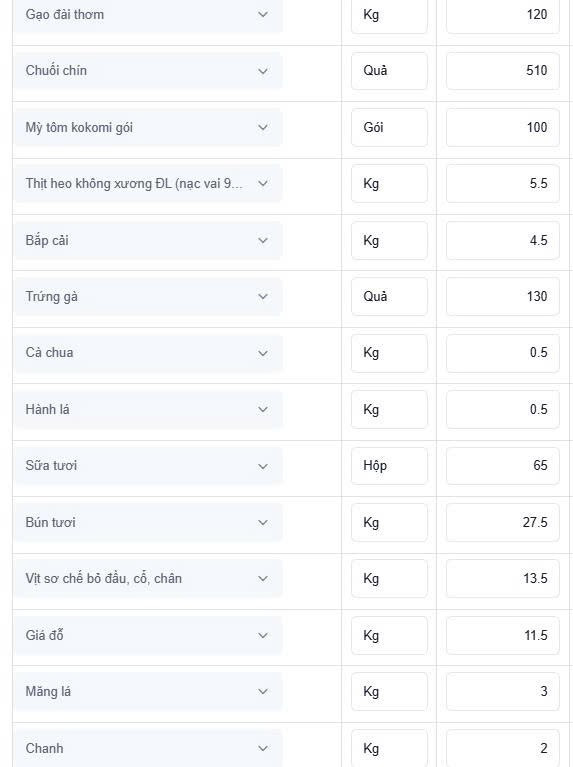Screen dimensions: 573x767
Task: Click the Bún tươi dropdown arrow
Action: coord(263,522)
